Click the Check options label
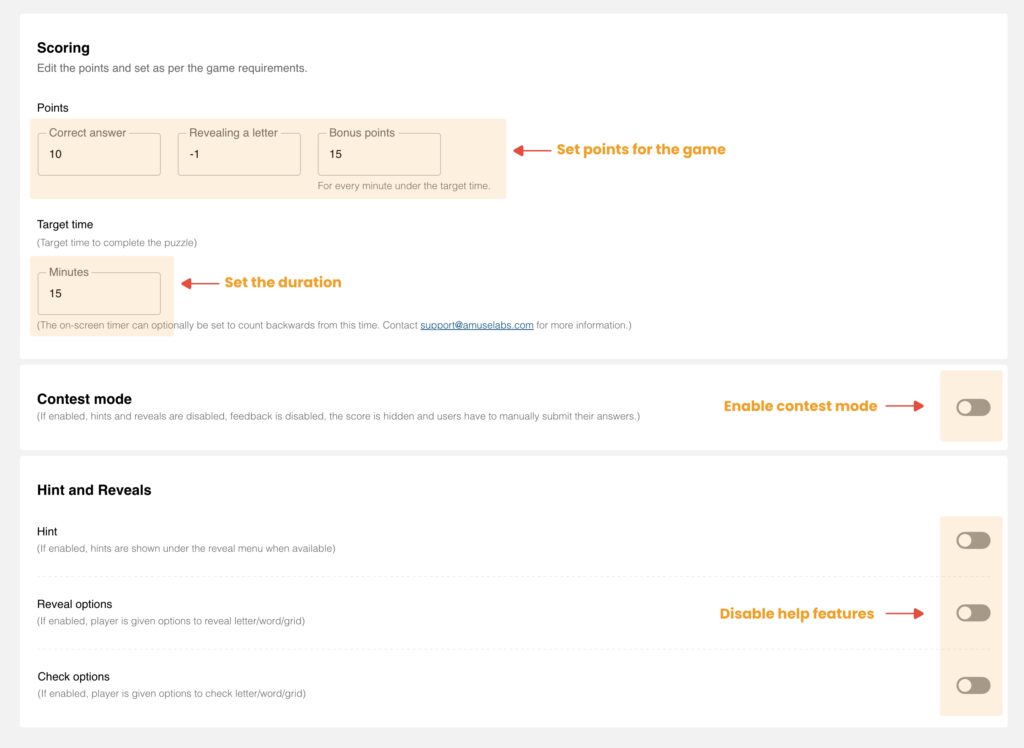The height and width of the screenshot is (748, 1024). (74, 677)
